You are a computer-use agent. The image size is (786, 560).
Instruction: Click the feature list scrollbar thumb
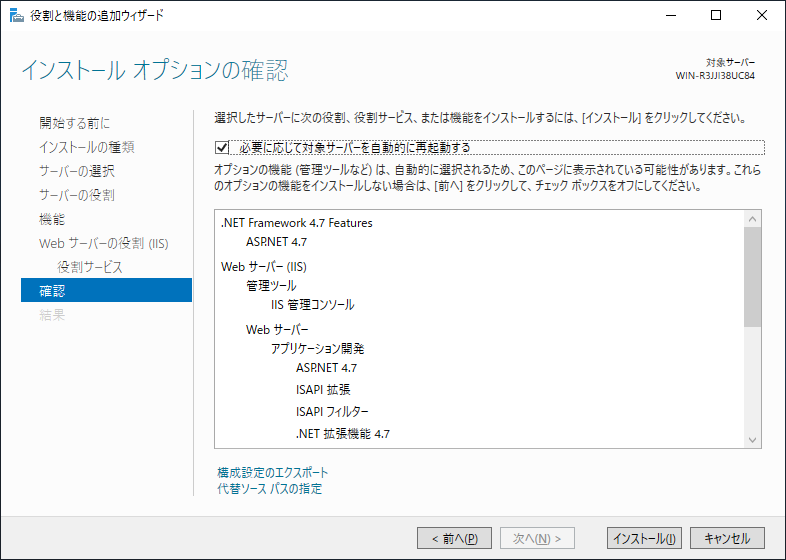point(753,275)
